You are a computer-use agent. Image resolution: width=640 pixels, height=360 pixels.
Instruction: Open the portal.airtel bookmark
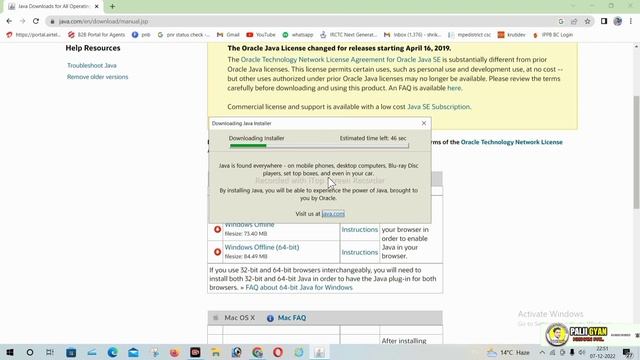(33, 35)
